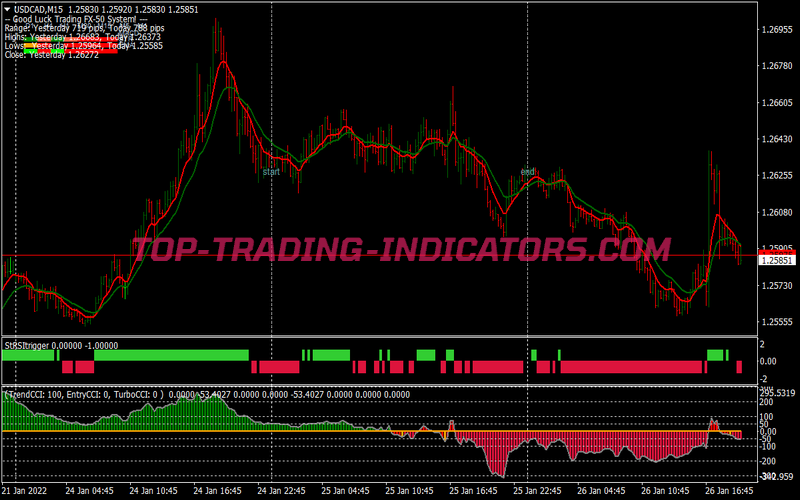
Task: Click the USDCAD,M15 chart title text
Action: (39, 10)
